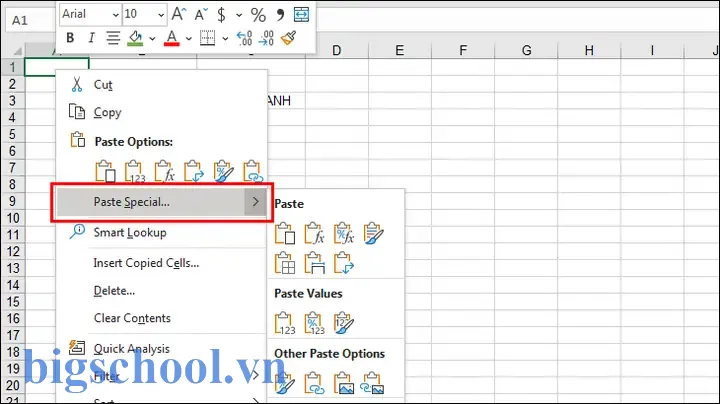Decrease decimal places
The height and width of the screenshot is (404, 720).
pyautogui.click(x=266, y=38)
